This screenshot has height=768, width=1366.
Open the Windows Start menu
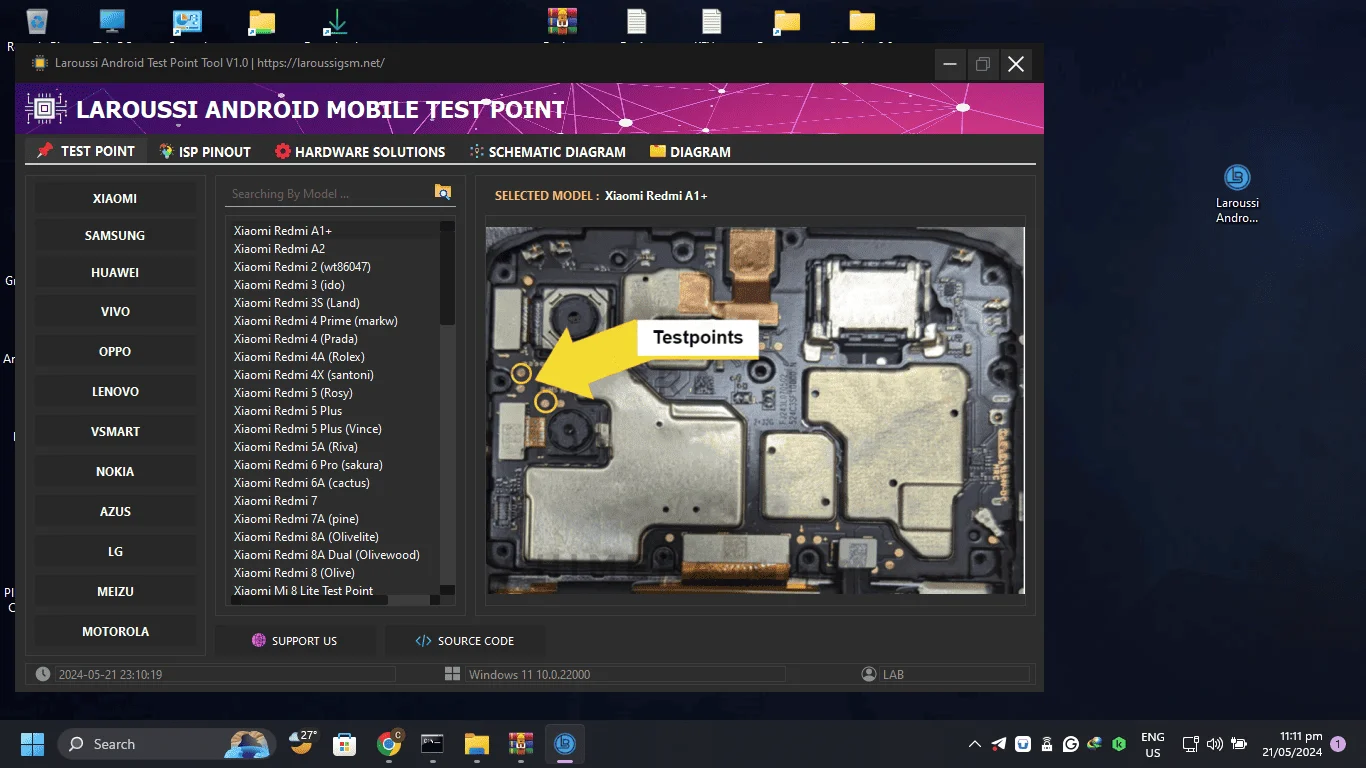(x=32, y=744)
